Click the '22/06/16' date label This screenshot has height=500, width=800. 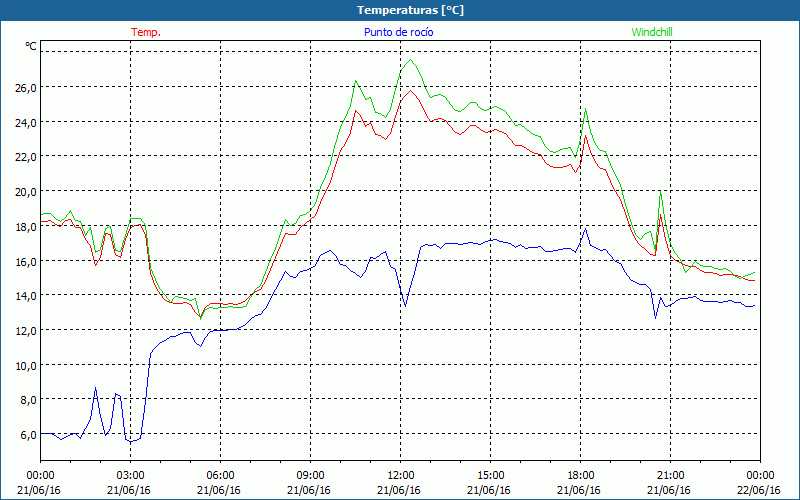(759, 490)
